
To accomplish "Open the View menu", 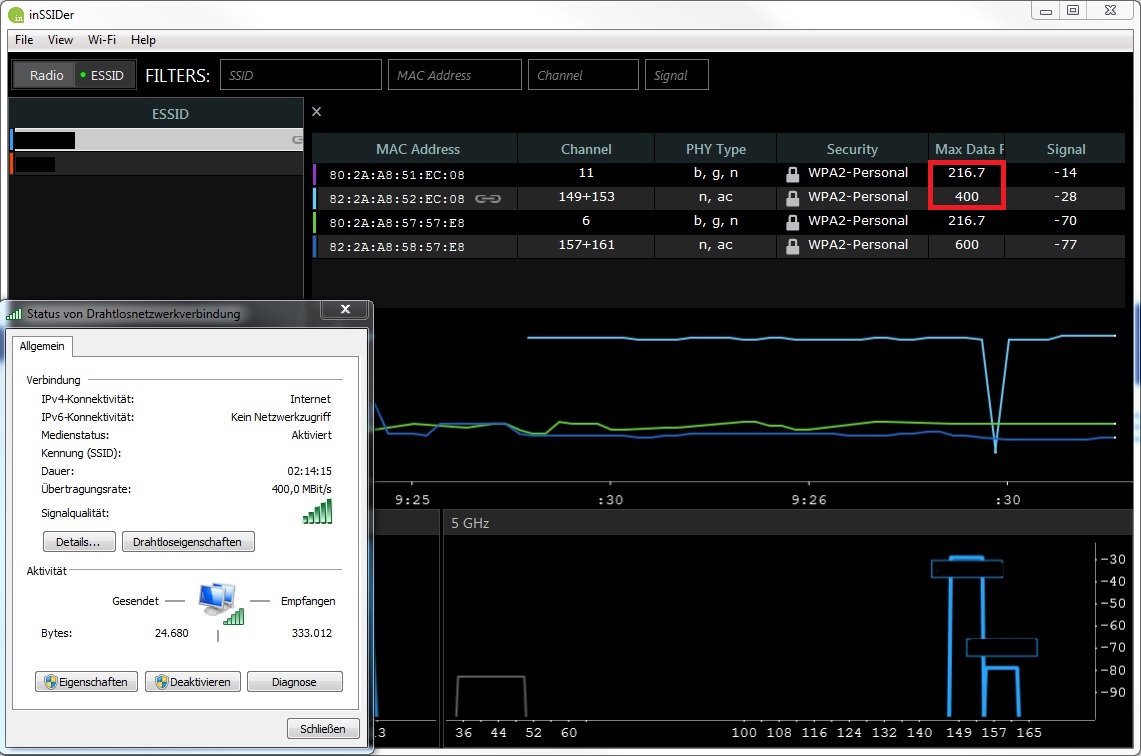I will (x=60, y=40).
